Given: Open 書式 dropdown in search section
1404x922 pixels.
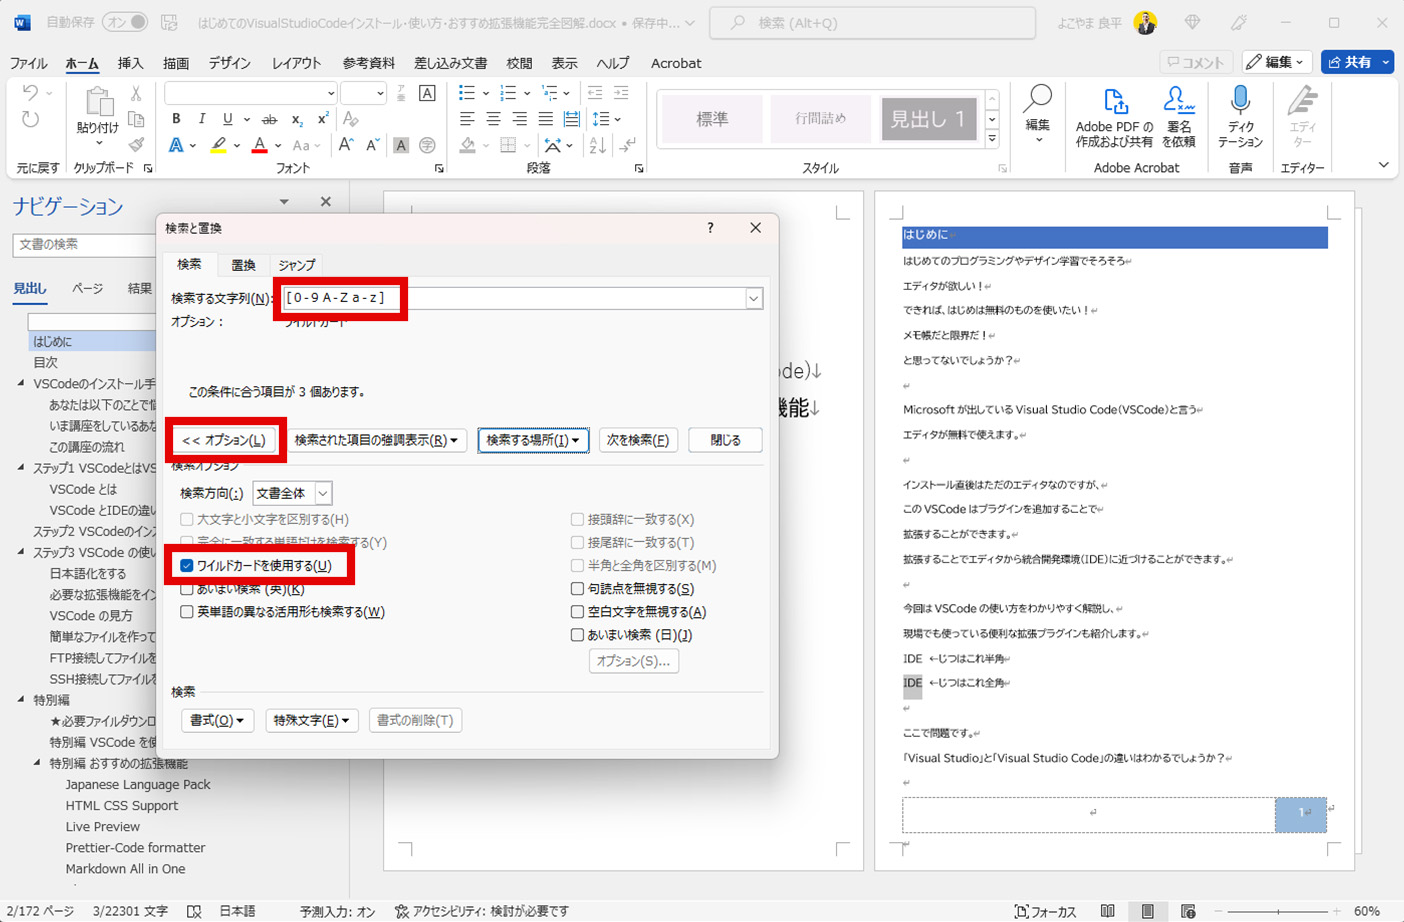Looking at the screenshot, I should pyautogui.click(x=217, y=720).
